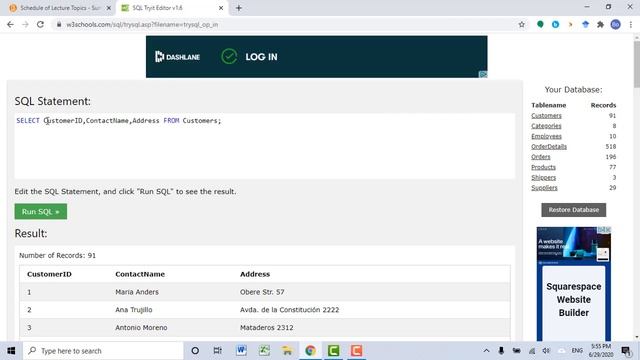
Task: Click inside the SQL statement editor
Action: tap(264, 146)
